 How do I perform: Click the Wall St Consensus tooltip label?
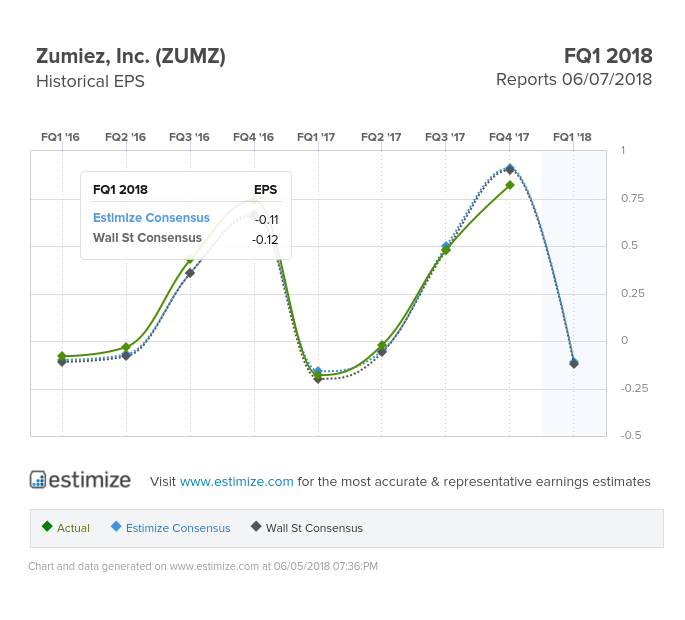pos(147,238)
